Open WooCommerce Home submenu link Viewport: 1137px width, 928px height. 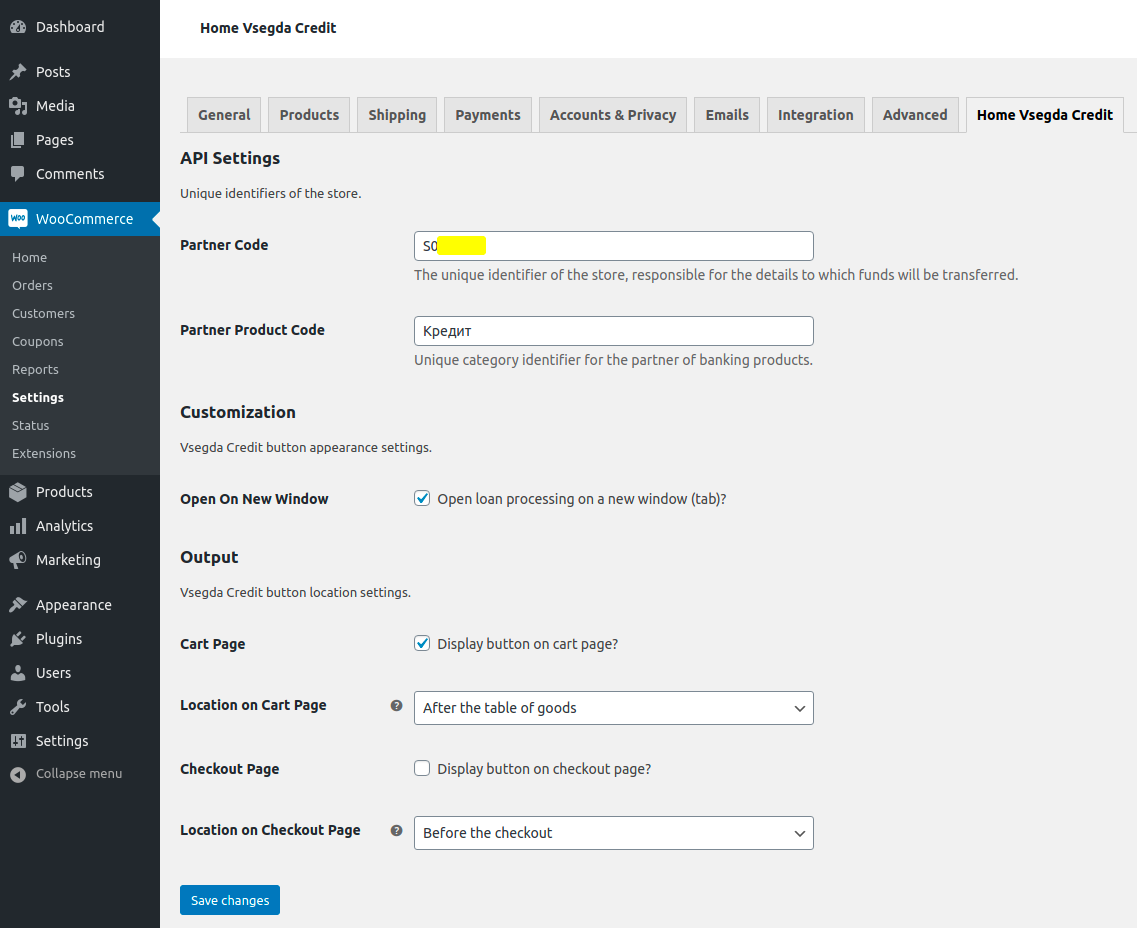(x=29, y=257)
